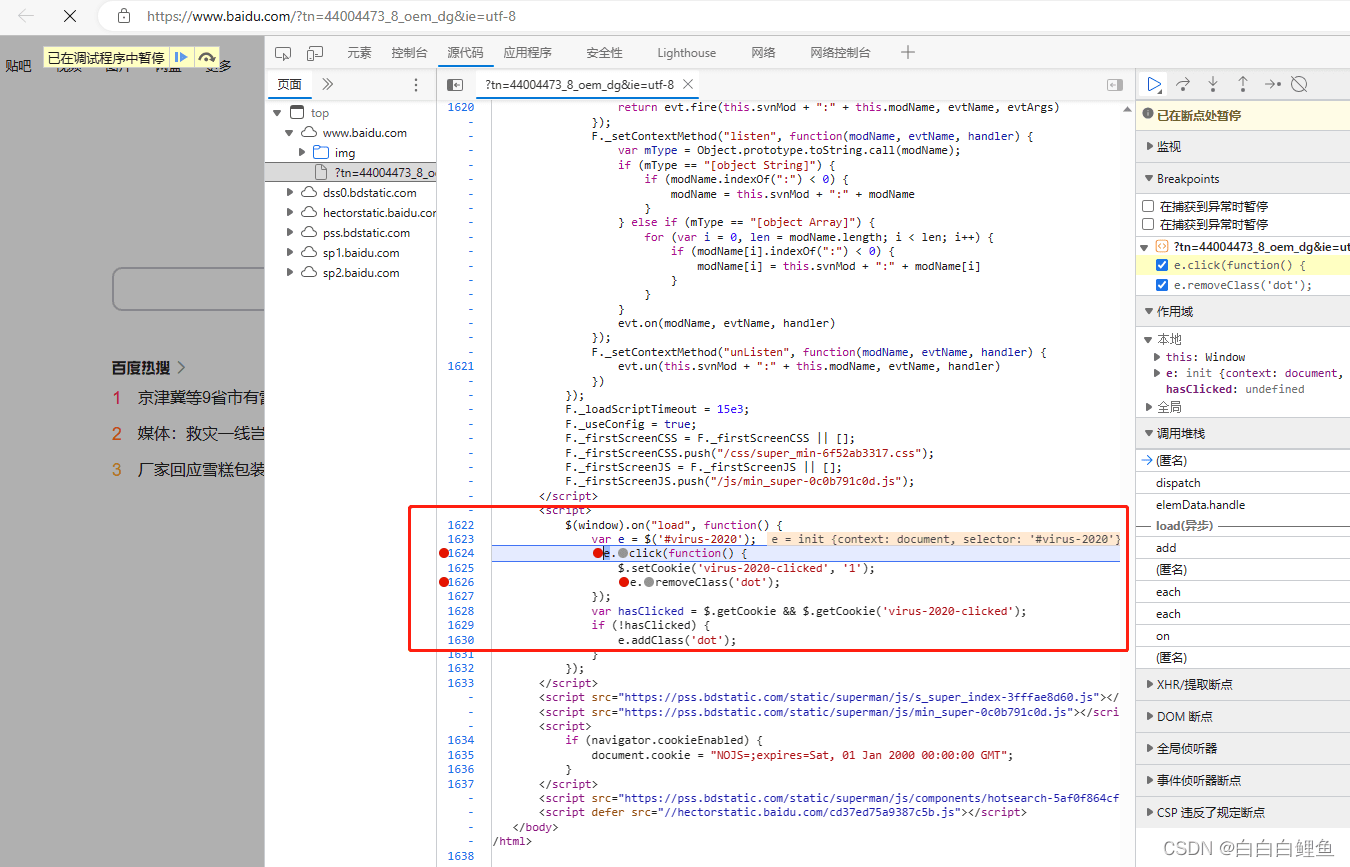1350x867 pixels.
Task: Expand sp1.baidu.com tree node
Action: pos(290,253)
